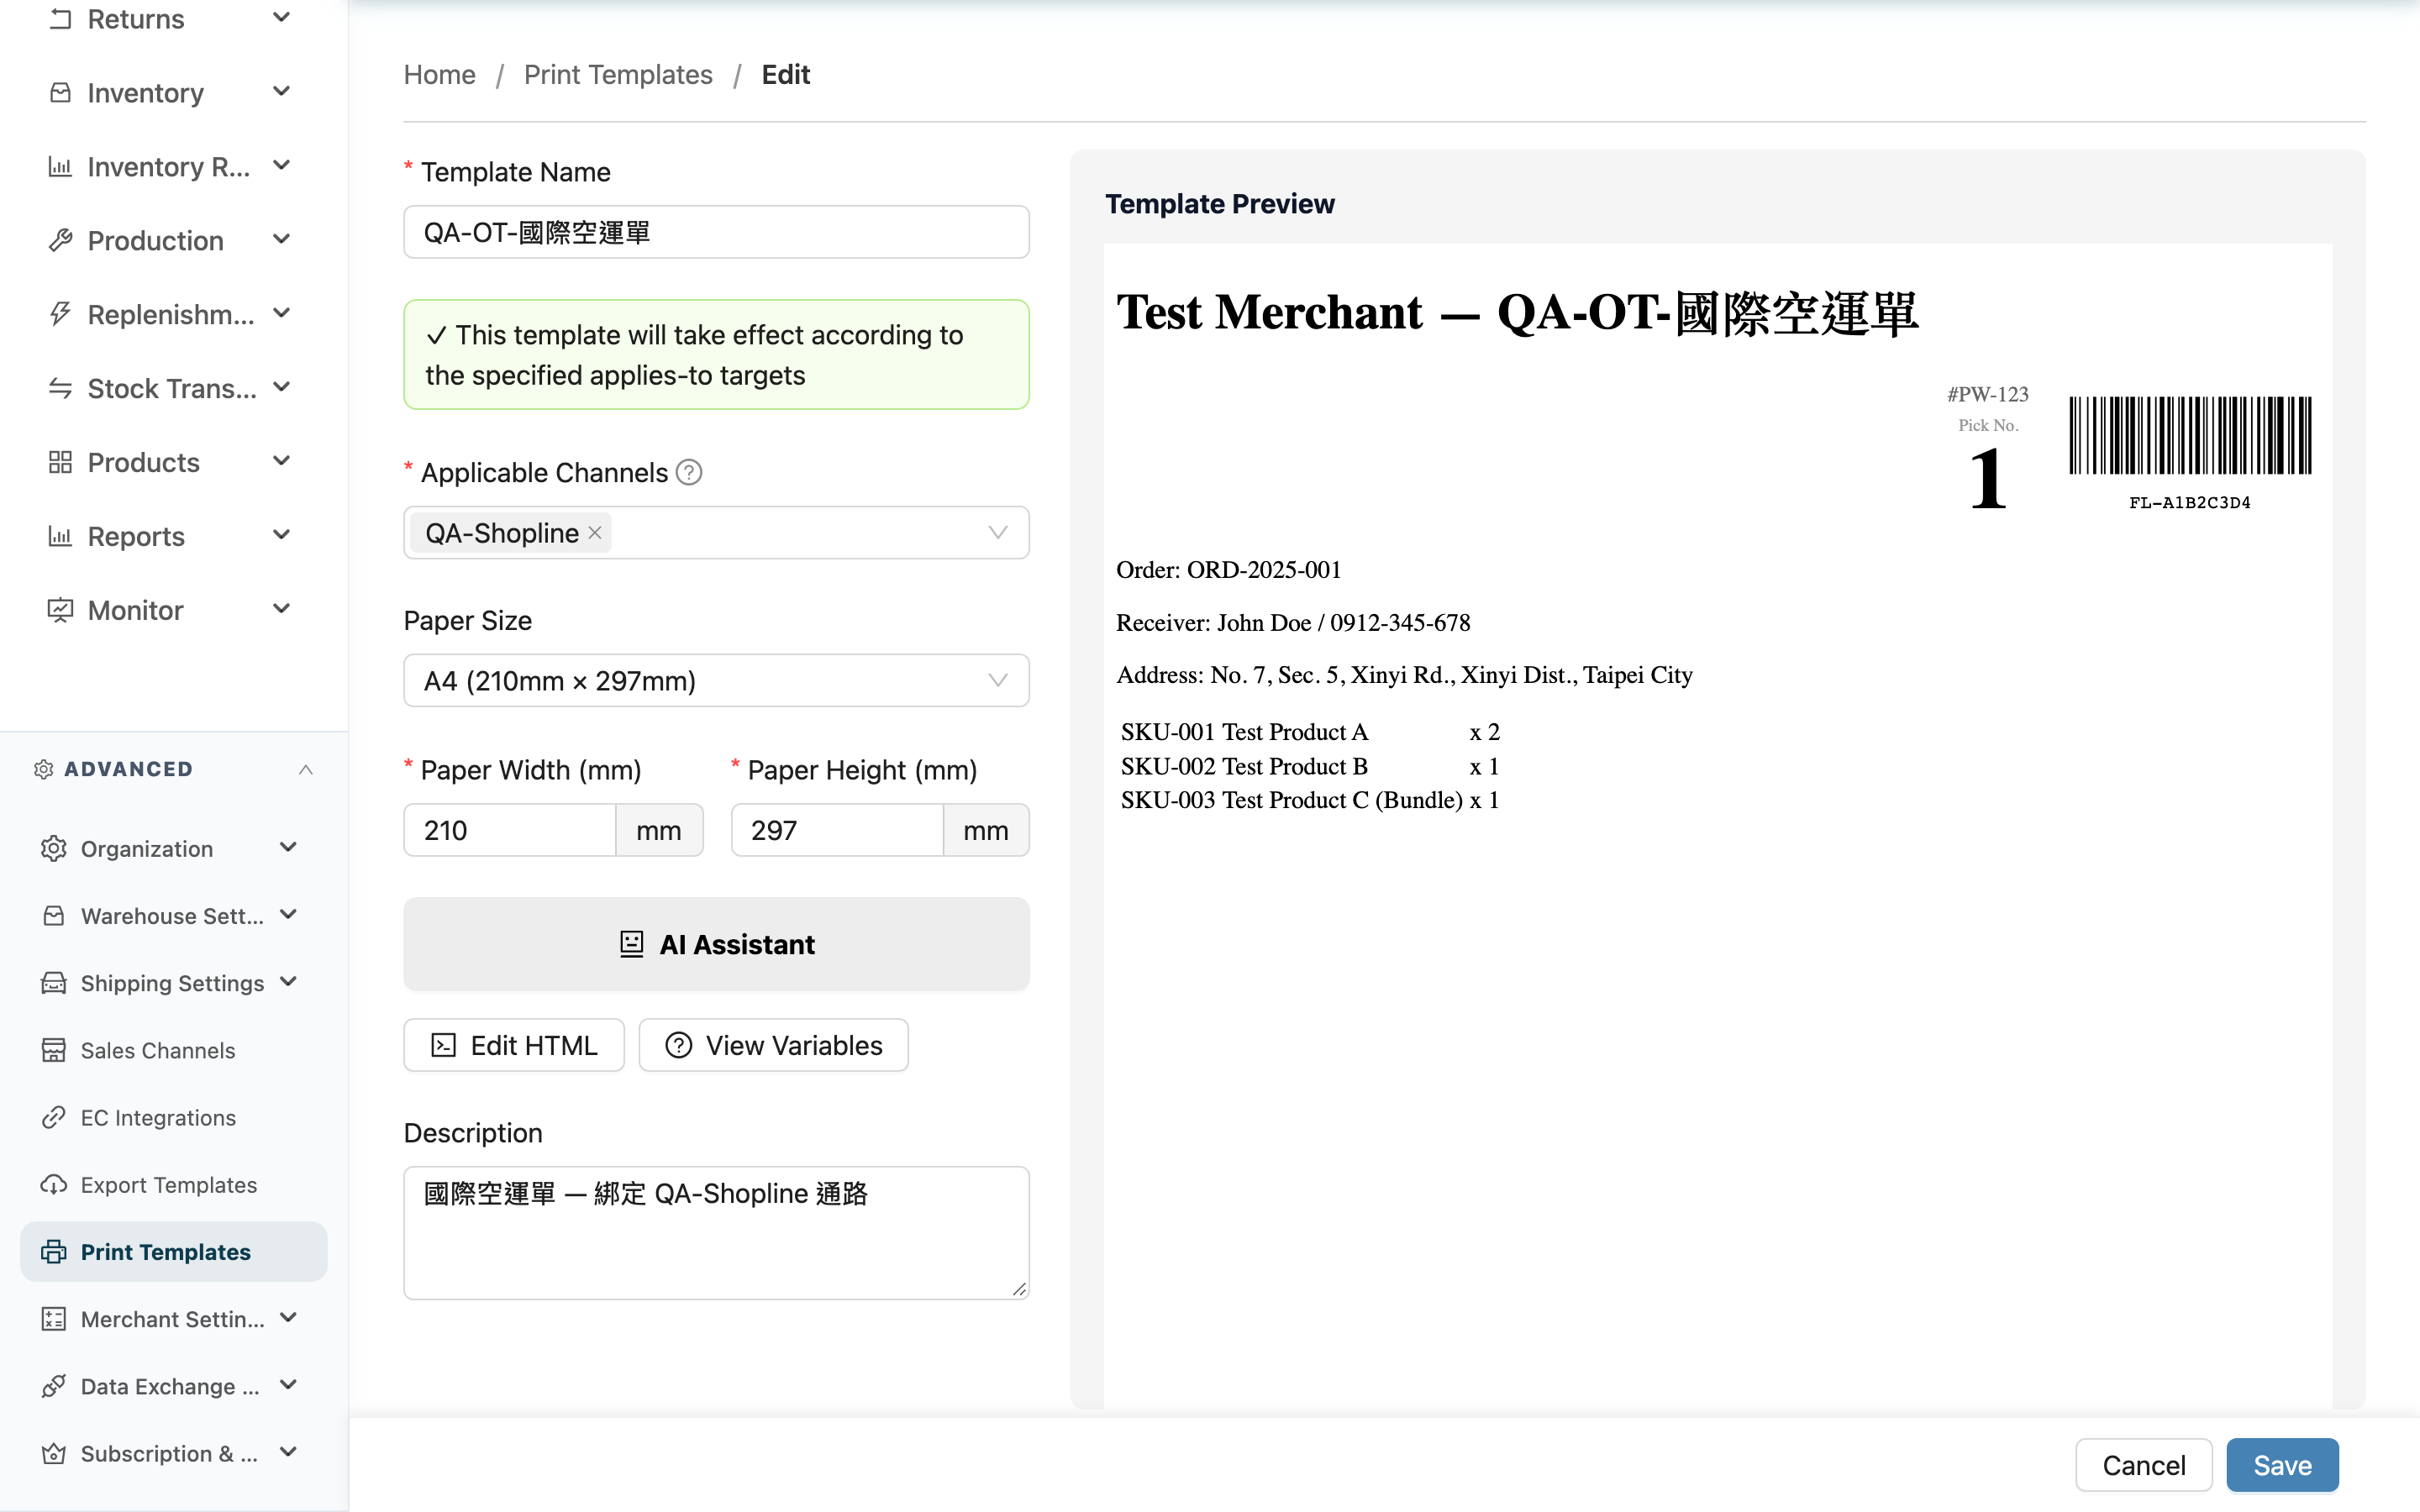Image resolution: width=2420 pixels, height=1512 pixels.
Task: Expand the Returns menu chevron
Action: (282, 18)
